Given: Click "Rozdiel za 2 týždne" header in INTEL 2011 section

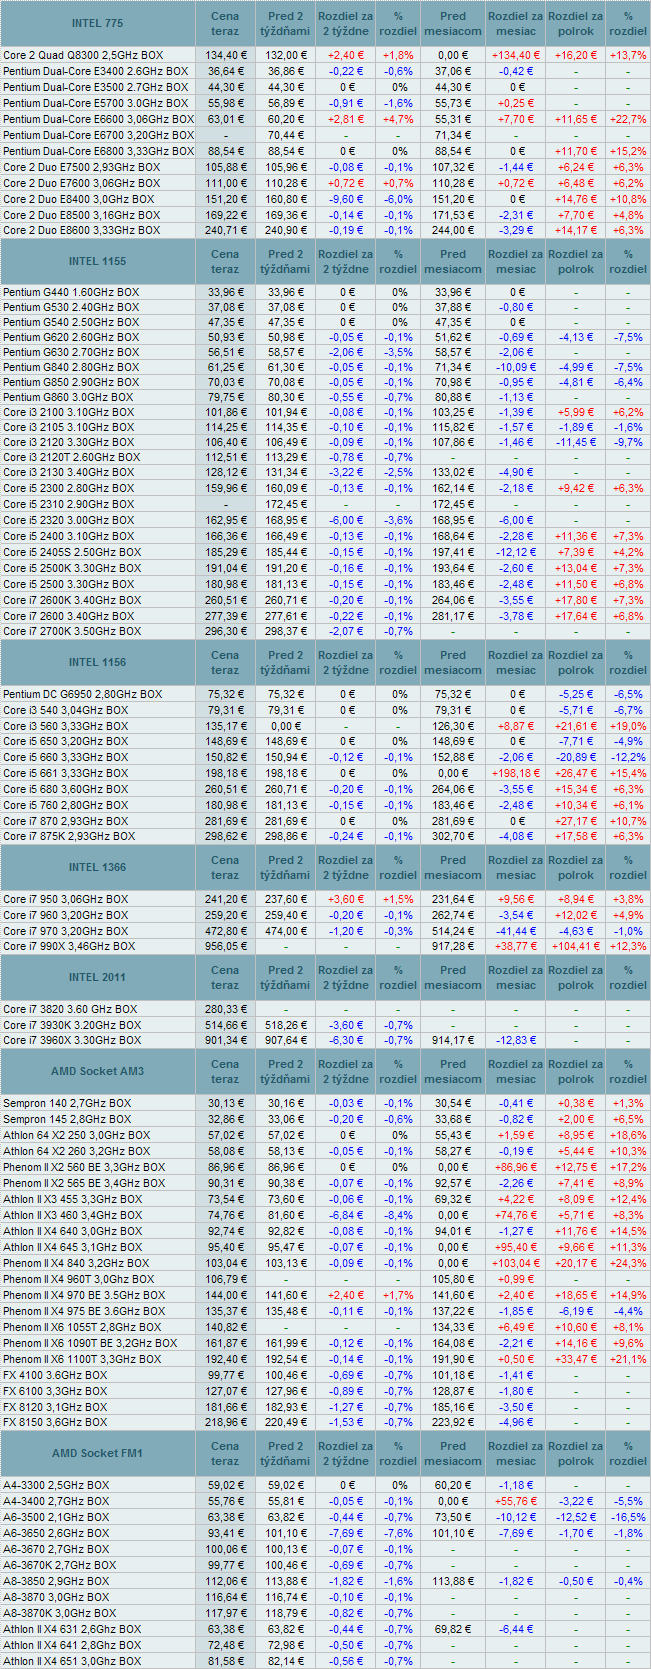Looking at the screenshot, I should [x=346, y=977].
